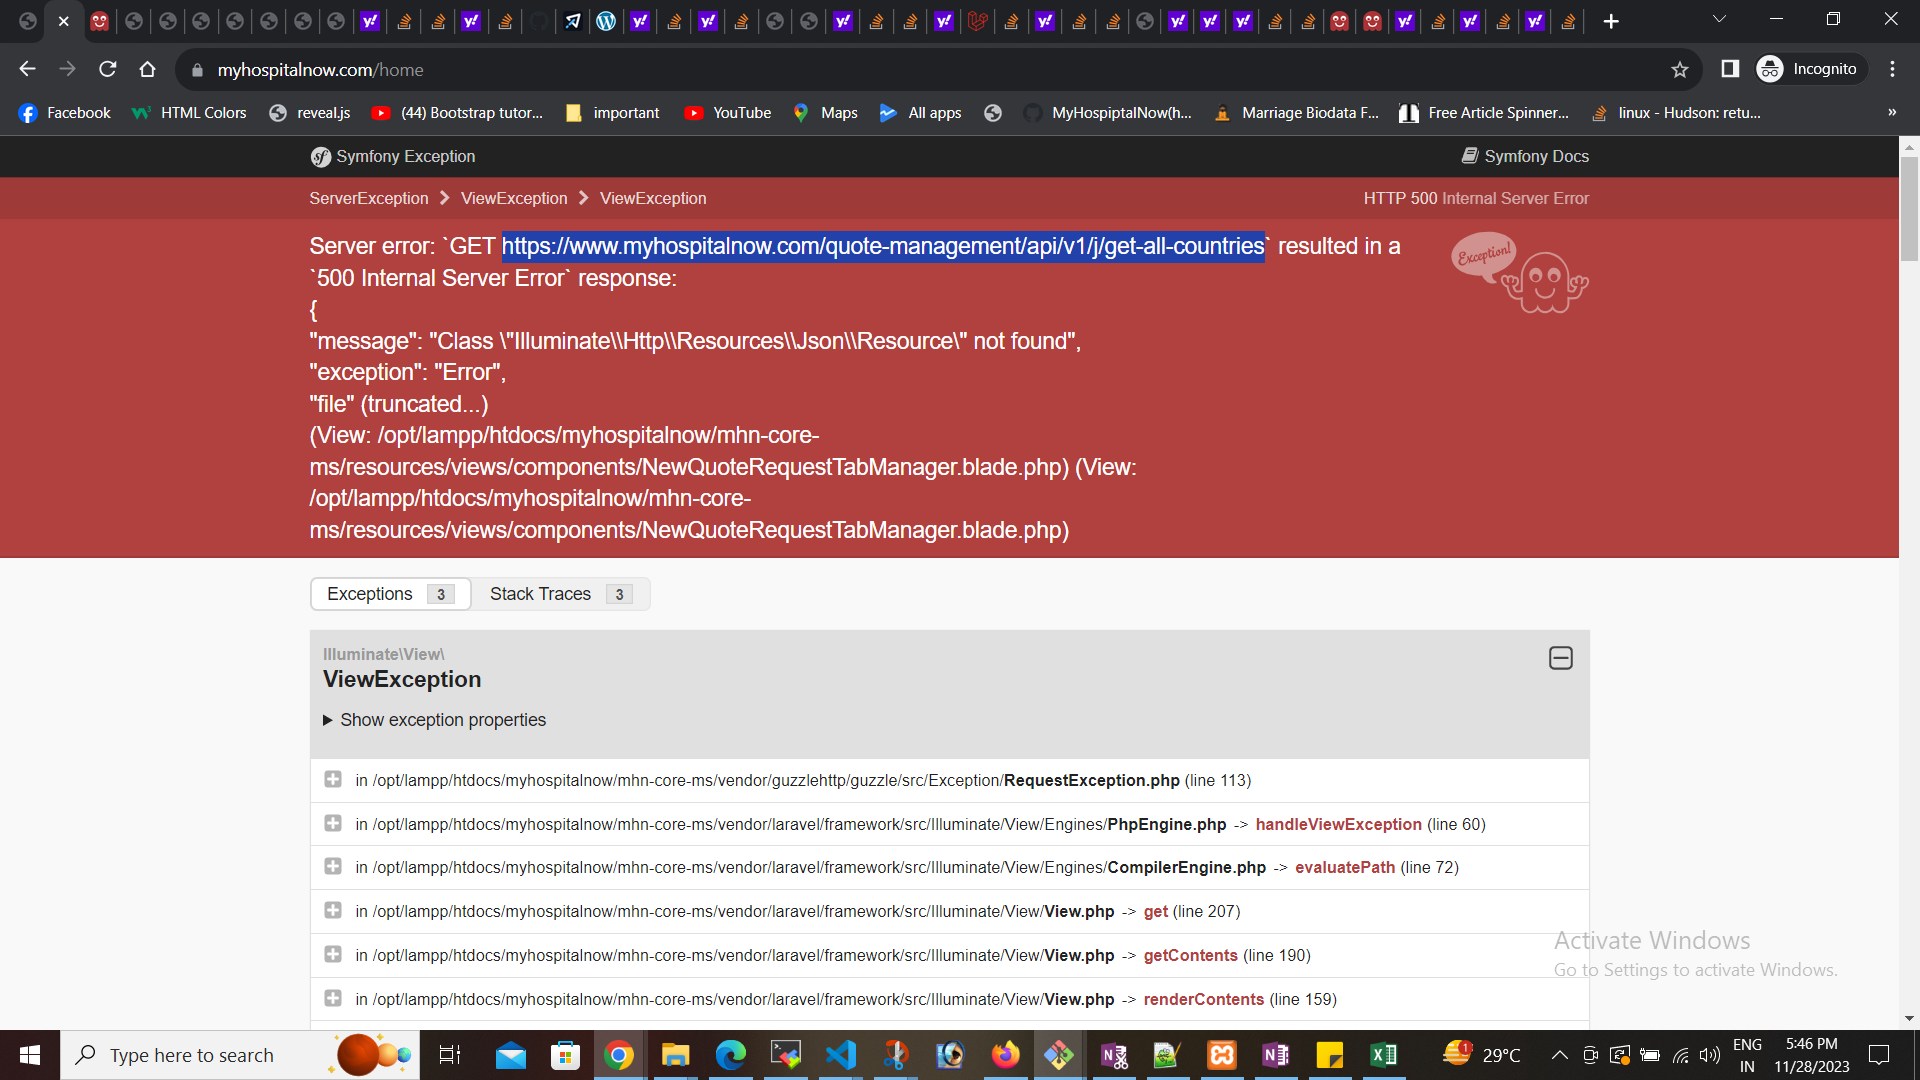
Task: Open the Windows Start menu
Action: pos(30,1055)
